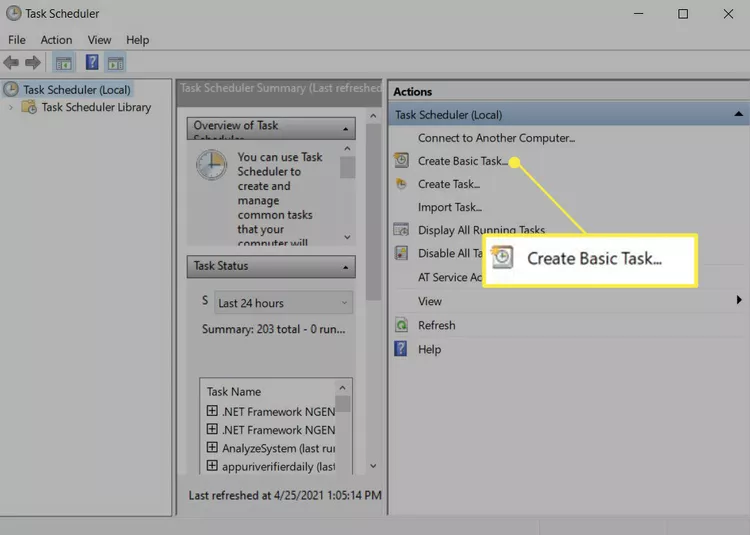750x535 pixels.
Task: Click the blue help toolbar icon
Action: pos(91,63)
